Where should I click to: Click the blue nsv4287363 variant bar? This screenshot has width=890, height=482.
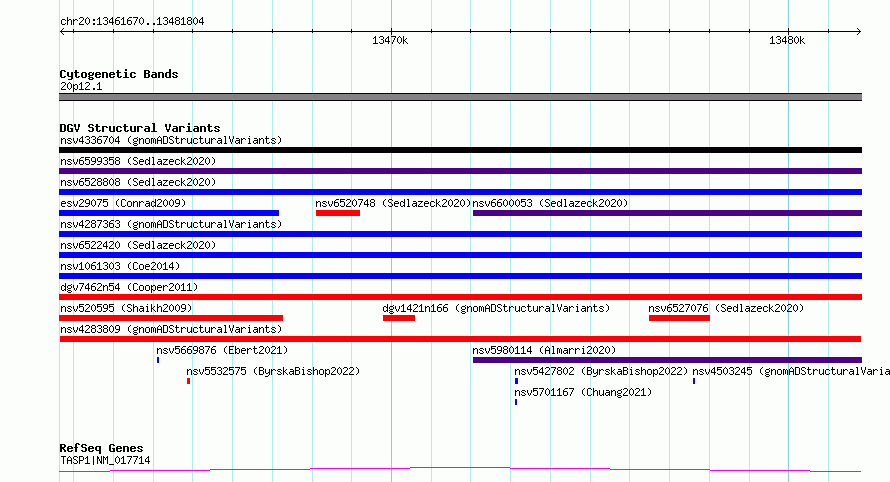point(460,234)
